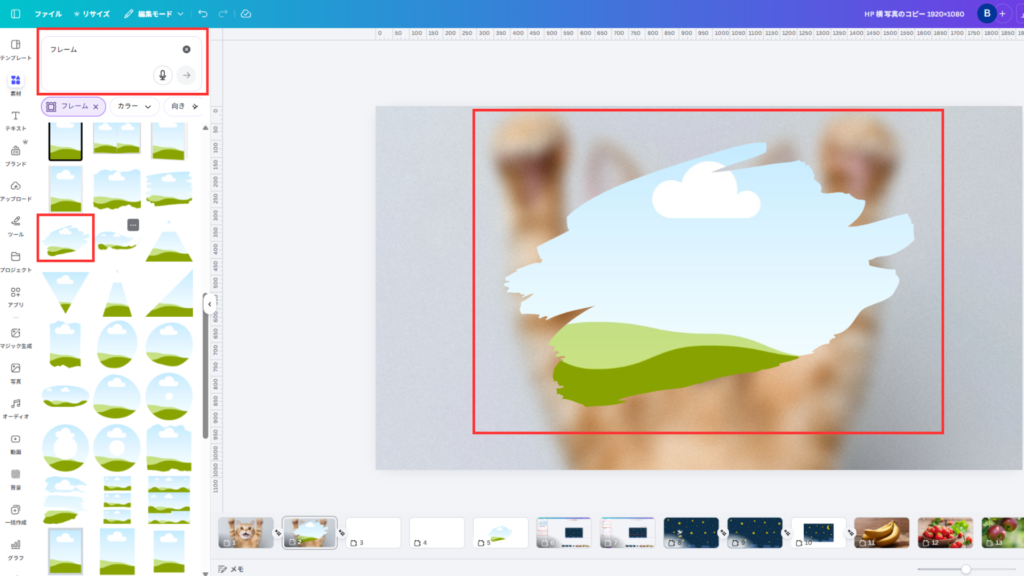Open the グラフ panel
Screen dimensions: 1024x576
15,549
